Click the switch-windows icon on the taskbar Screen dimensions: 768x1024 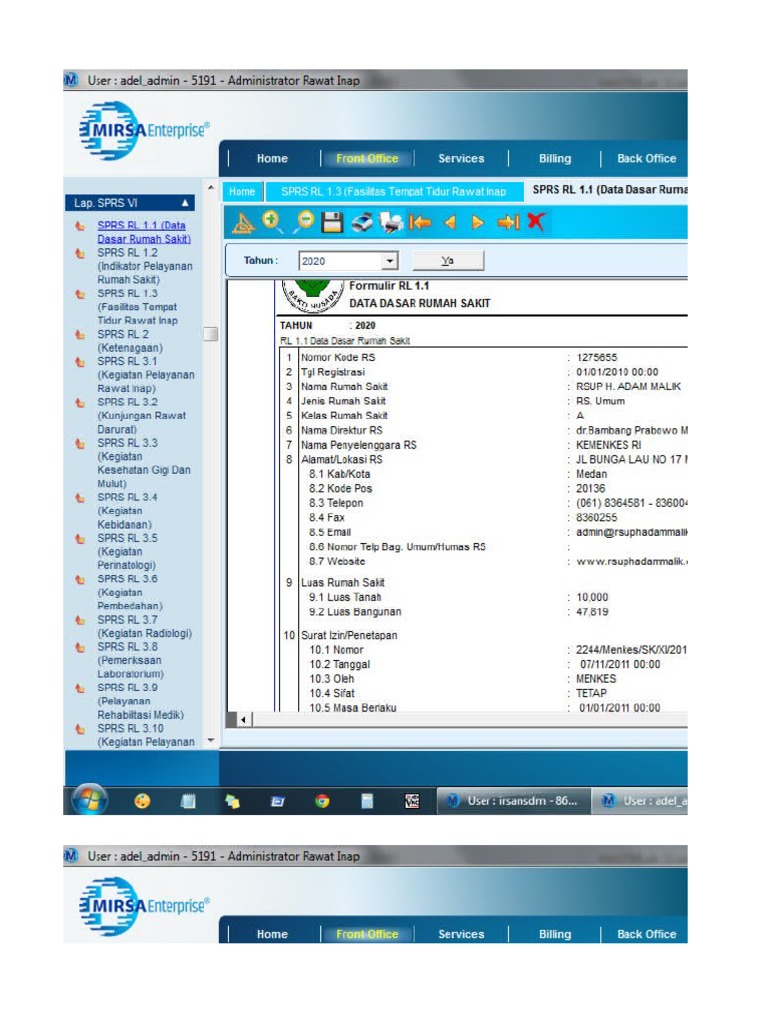[278, 801]
